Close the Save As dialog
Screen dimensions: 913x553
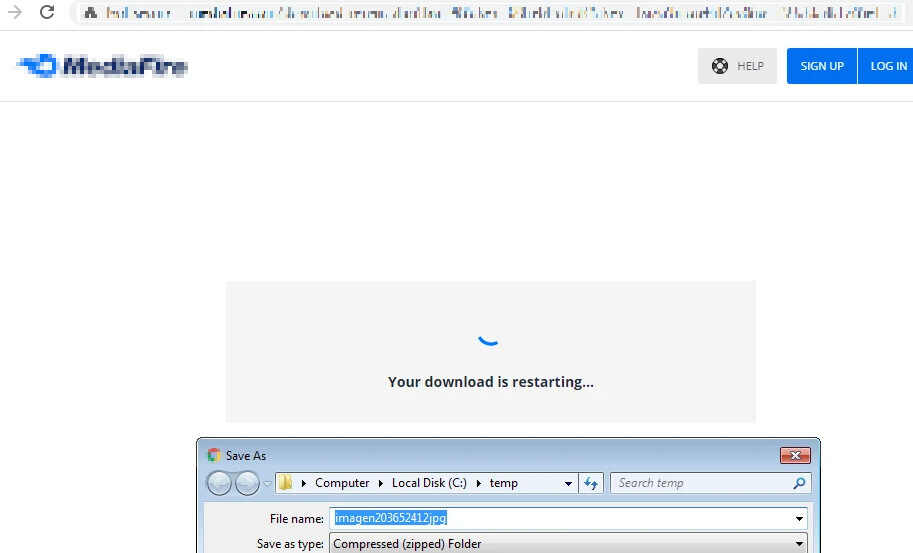[x=795, y=455]
